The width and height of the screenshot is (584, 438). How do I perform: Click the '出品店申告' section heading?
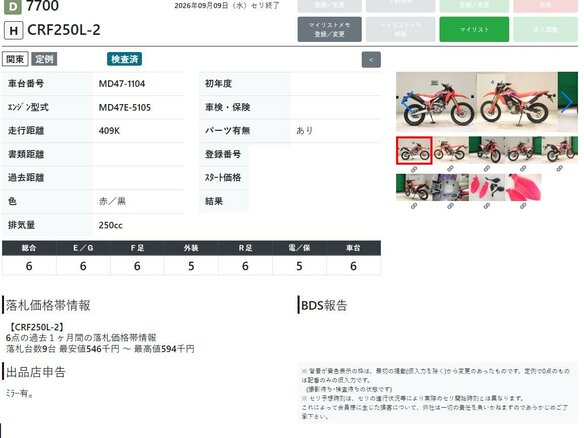pos(36,372)
